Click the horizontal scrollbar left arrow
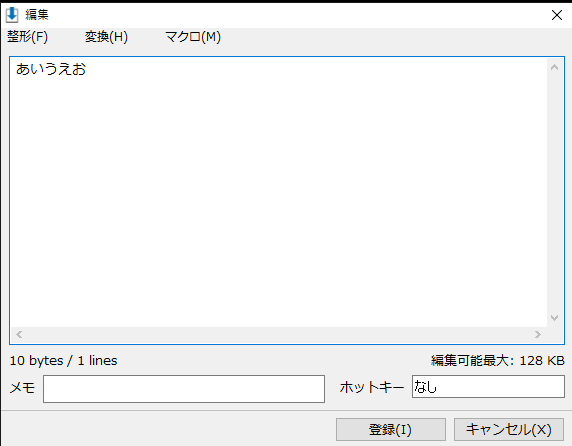 [19, 334]
